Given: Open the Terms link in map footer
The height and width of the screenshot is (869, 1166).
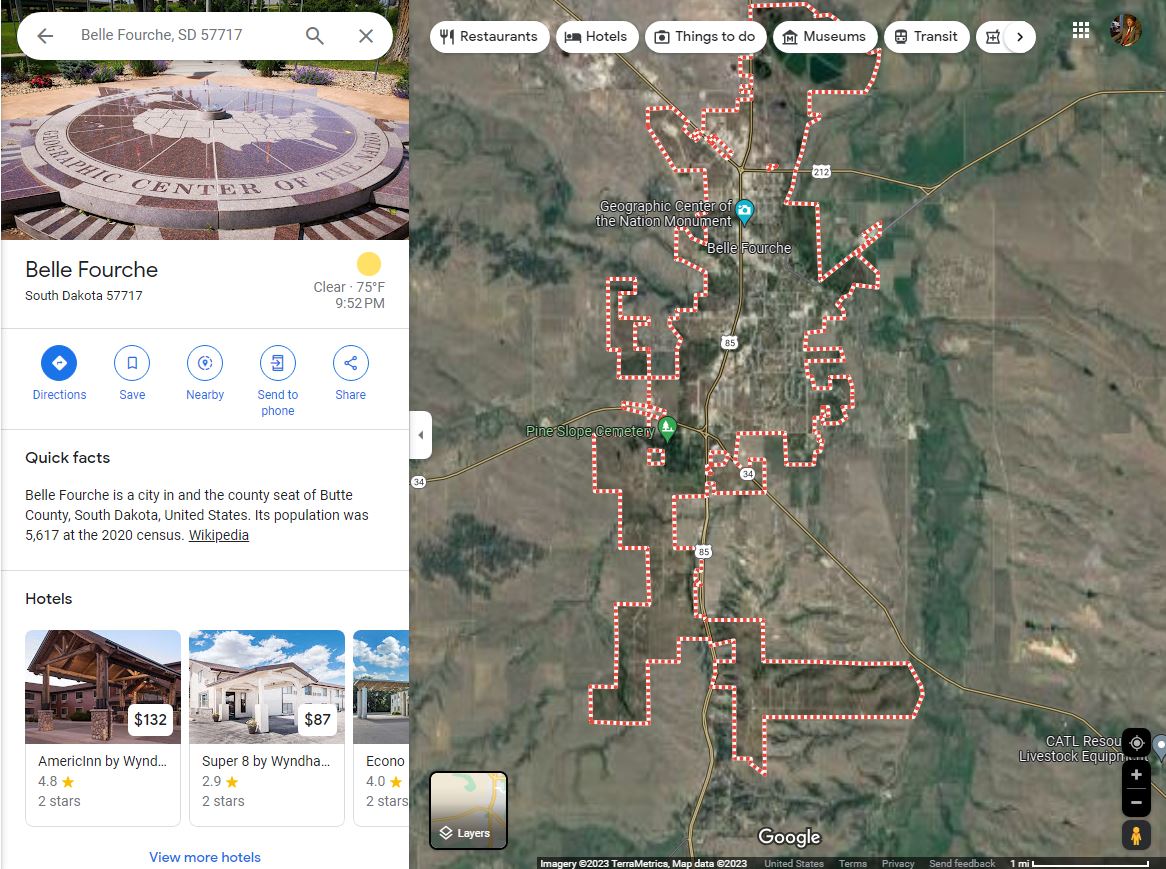Looking at the screenshot, I should (852, 863).
